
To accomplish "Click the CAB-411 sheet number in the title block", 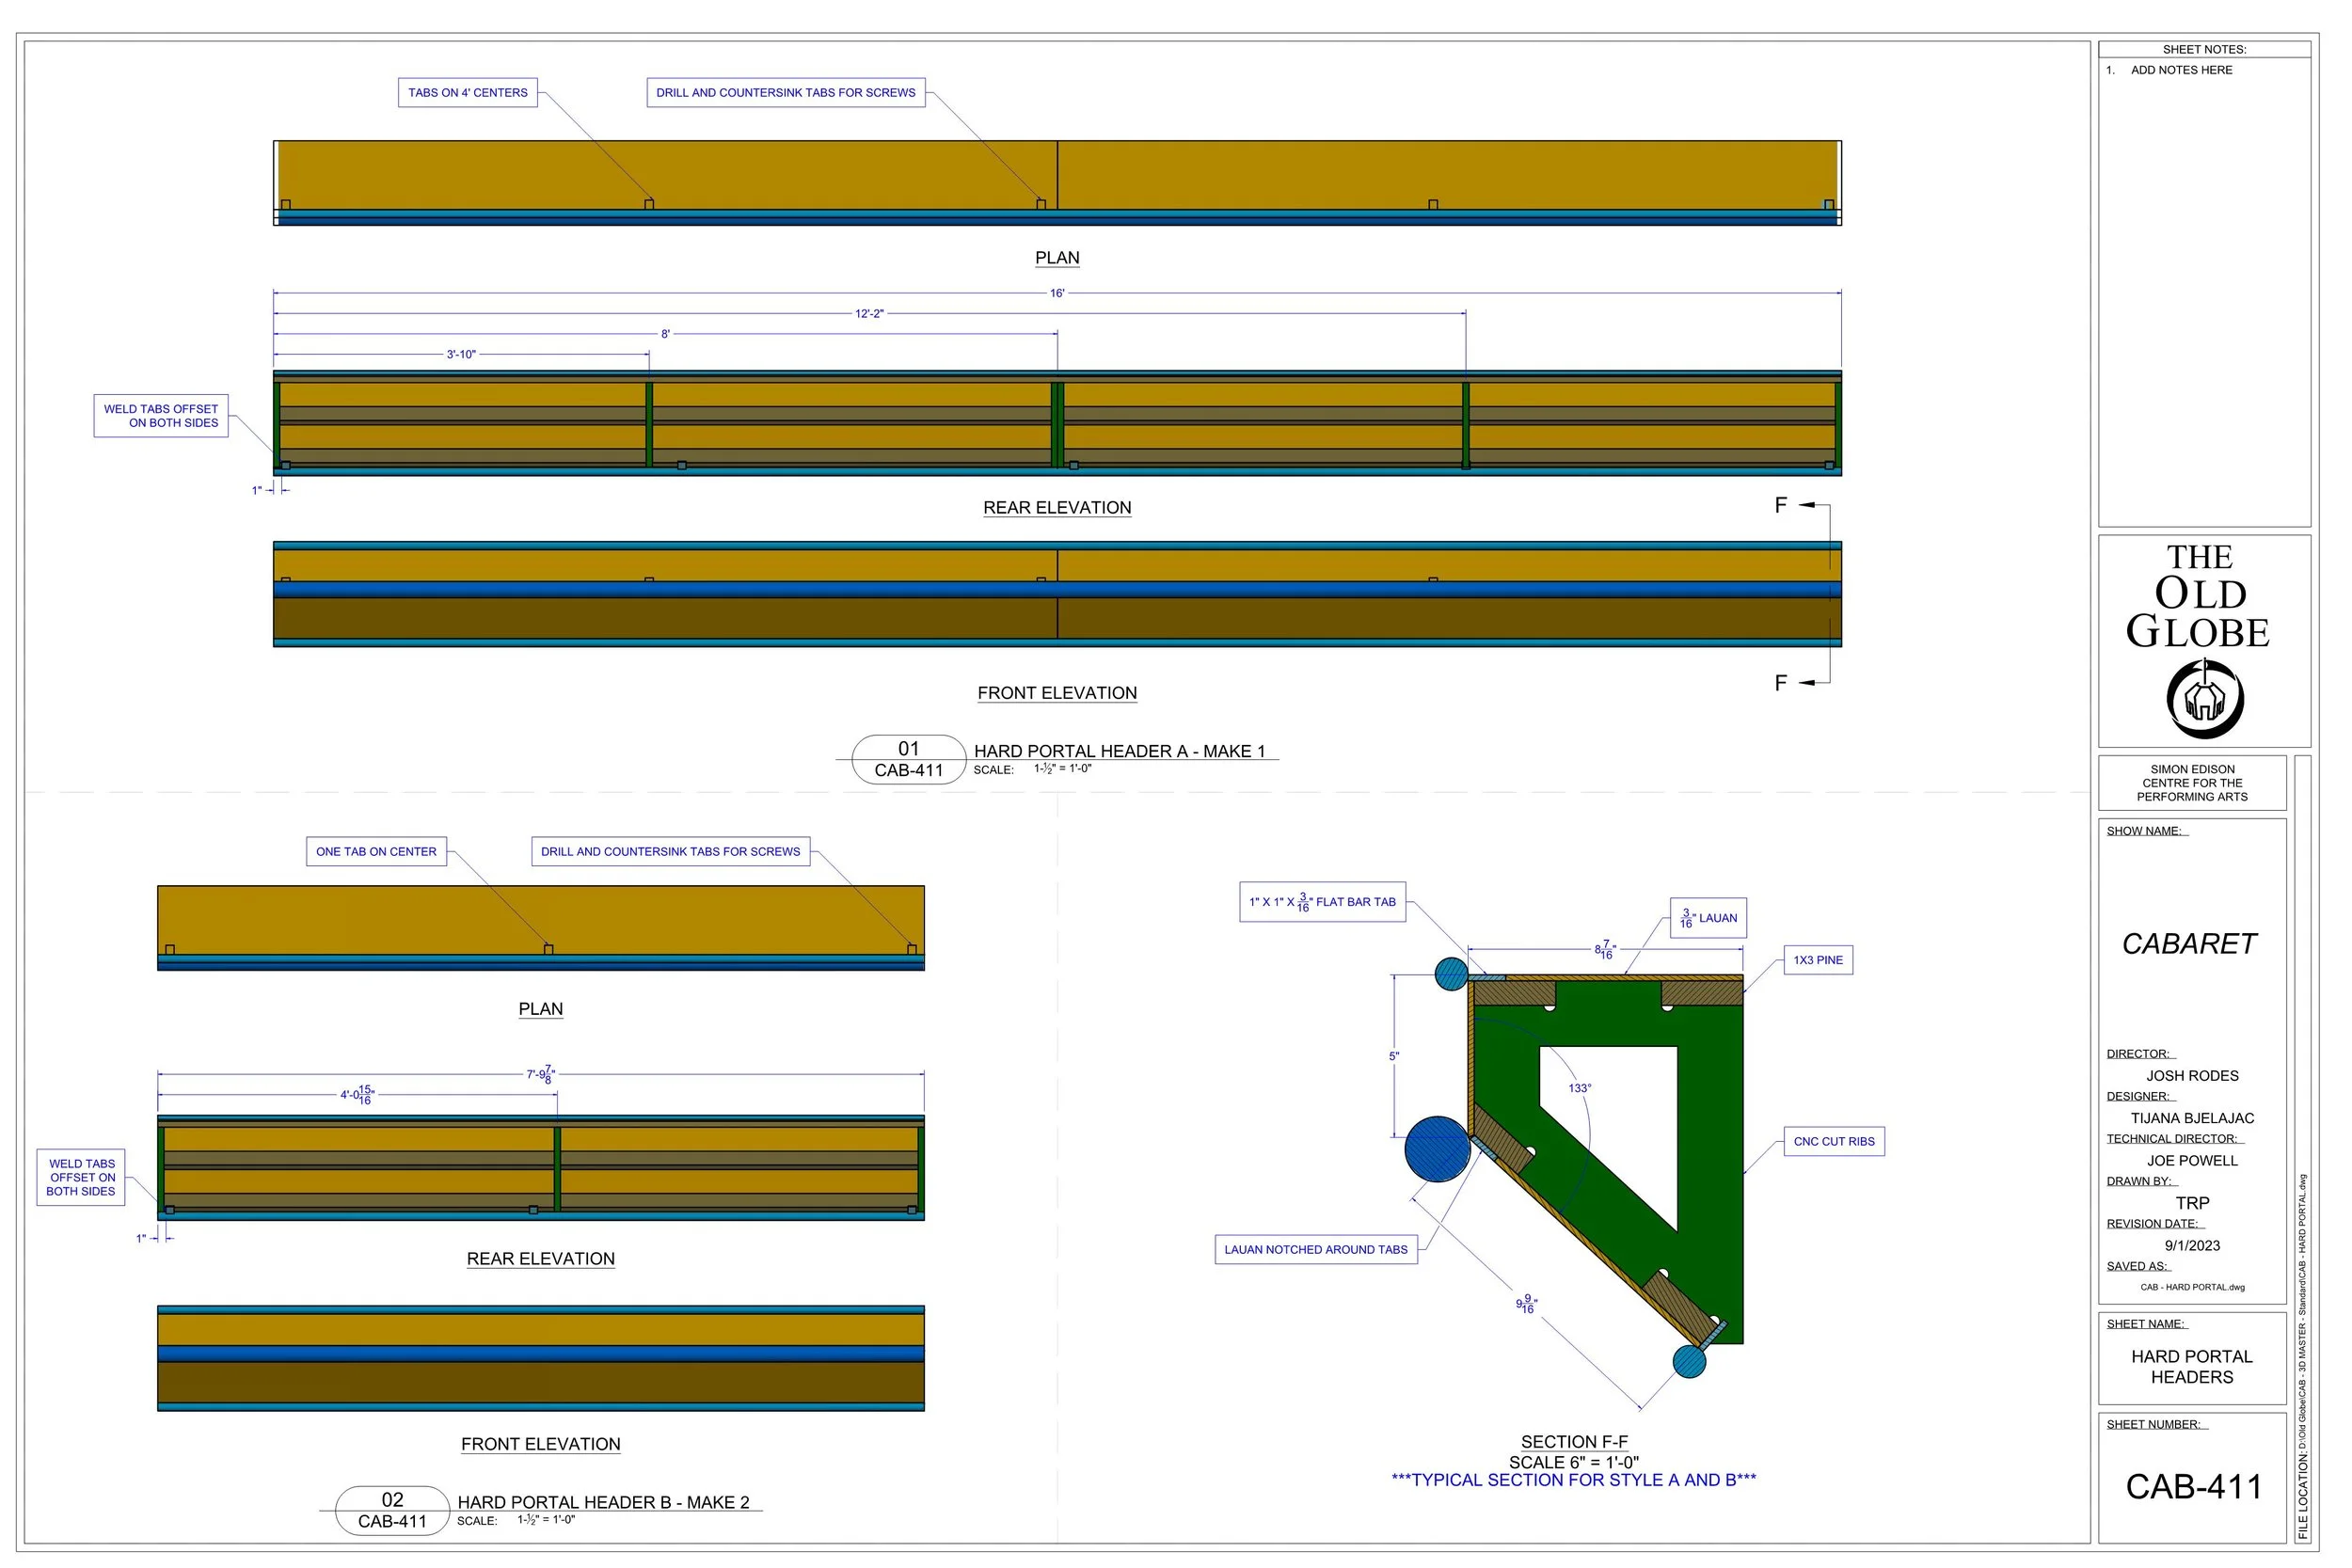I will pos(2193,1487).
